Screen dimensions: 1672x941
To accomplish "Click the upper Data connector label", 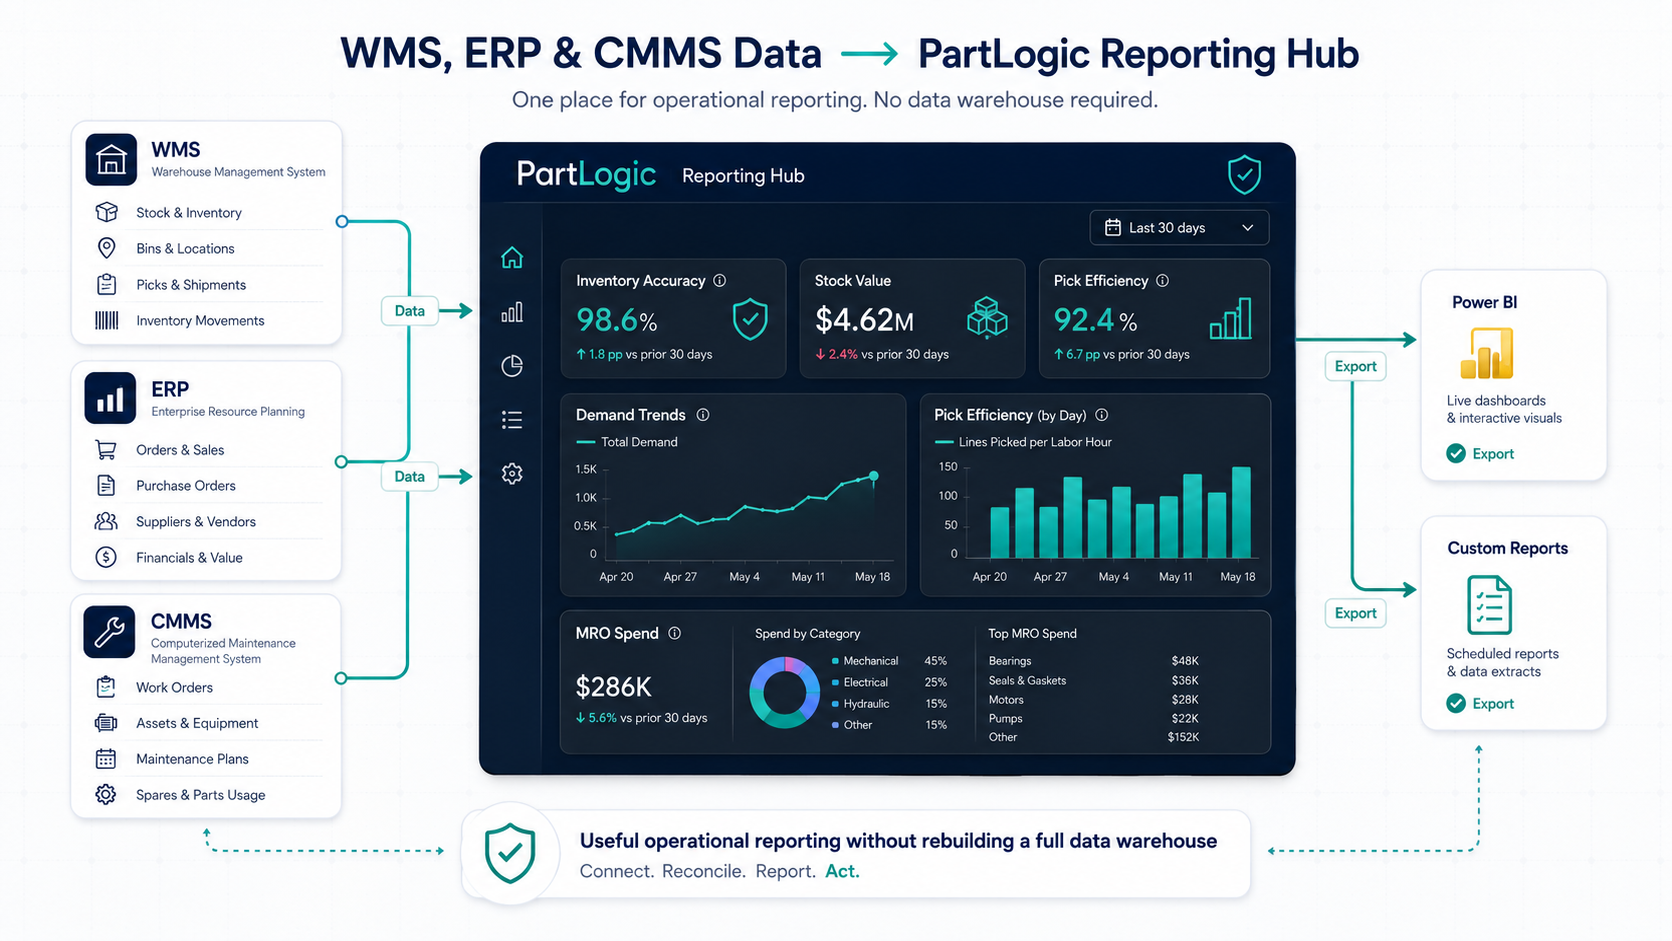I will click(409, 311).
